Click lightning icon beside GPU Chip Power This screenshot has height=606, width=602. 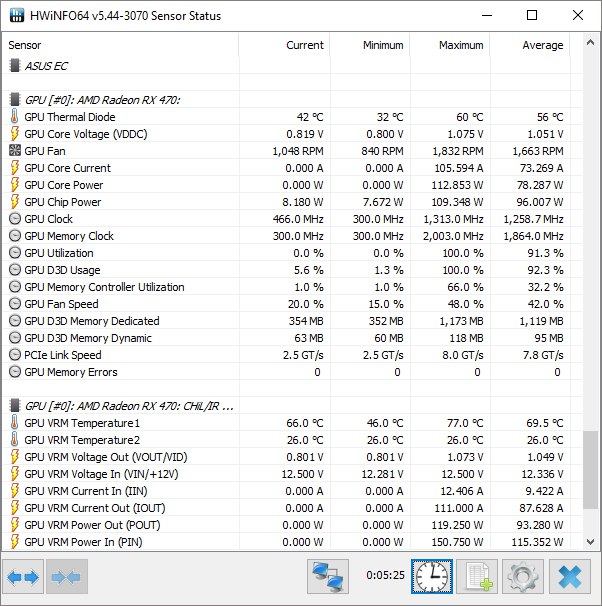(x=15, y=202)
